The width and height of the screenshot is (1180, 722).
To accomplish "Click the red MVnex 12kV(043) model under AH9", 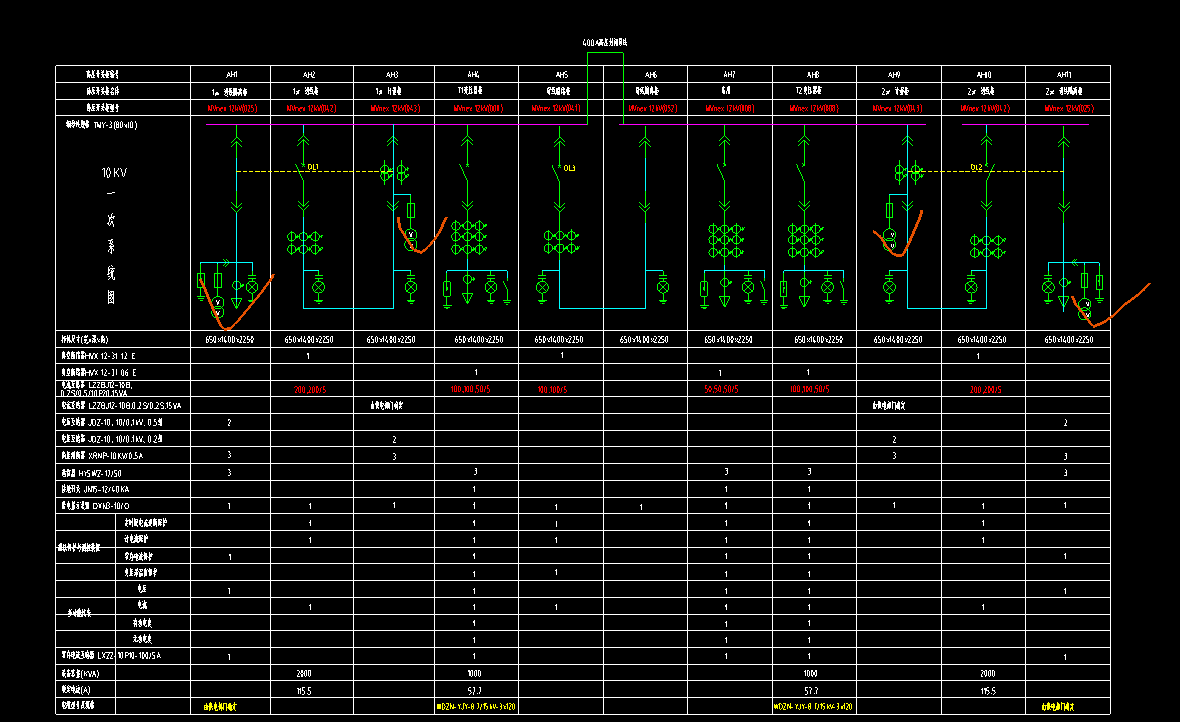I will [x=898, y=108].
